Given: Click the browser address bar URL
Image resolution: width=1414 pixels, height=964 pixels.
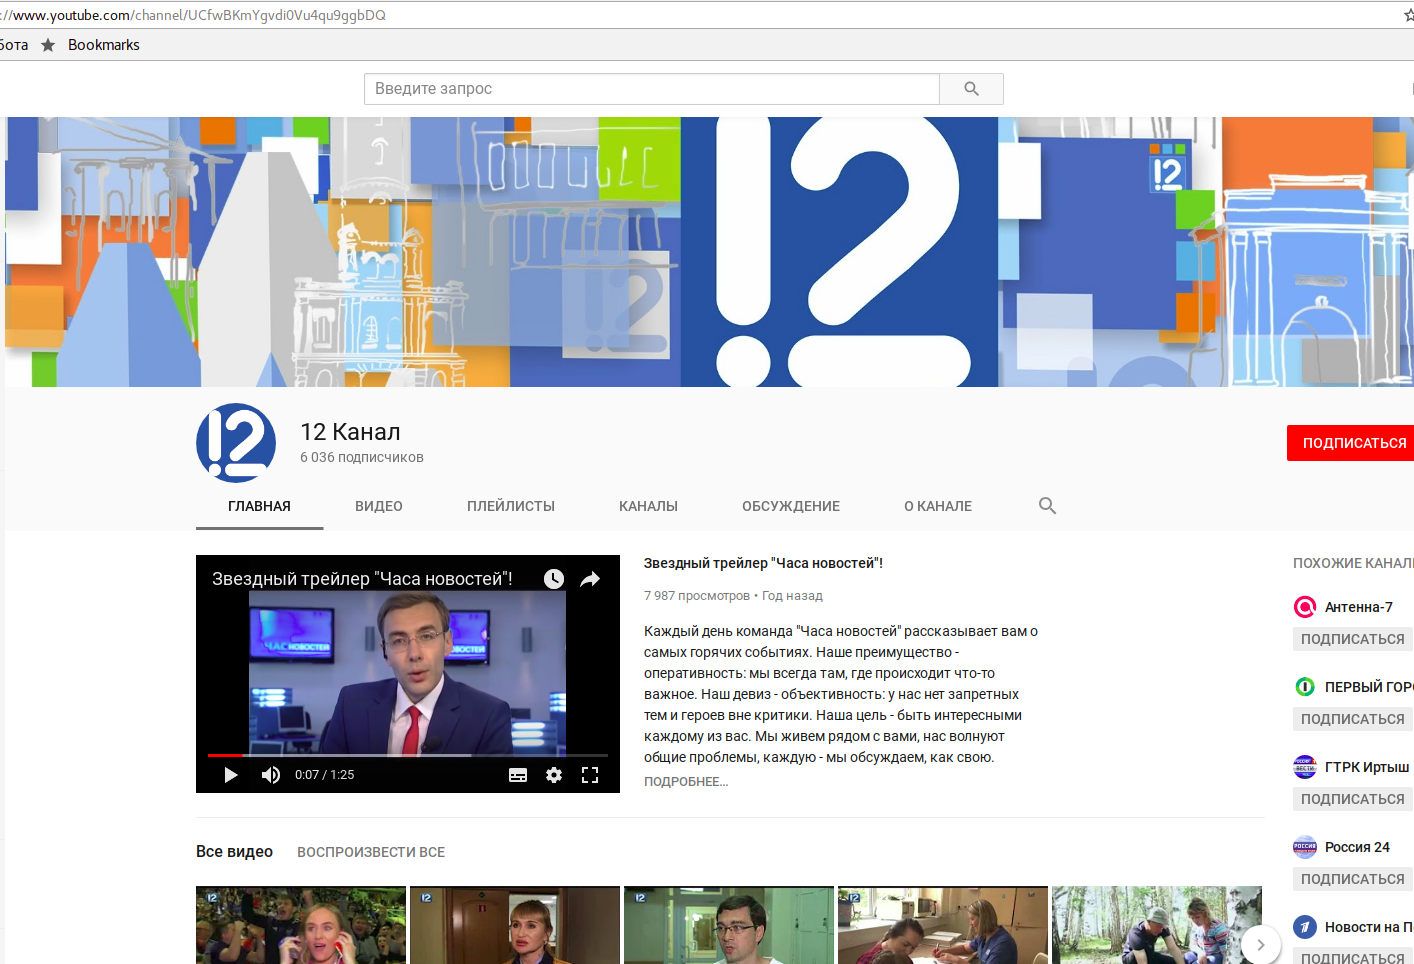Looking at the screenshot, I should [x=194, y=15].
